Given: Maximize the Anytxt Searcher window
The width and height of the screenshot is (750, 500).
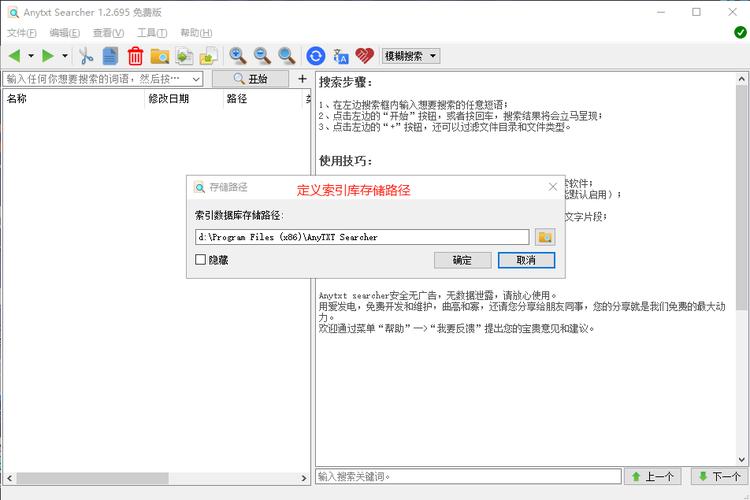Looking at the screenshot, I should [696, 12].
